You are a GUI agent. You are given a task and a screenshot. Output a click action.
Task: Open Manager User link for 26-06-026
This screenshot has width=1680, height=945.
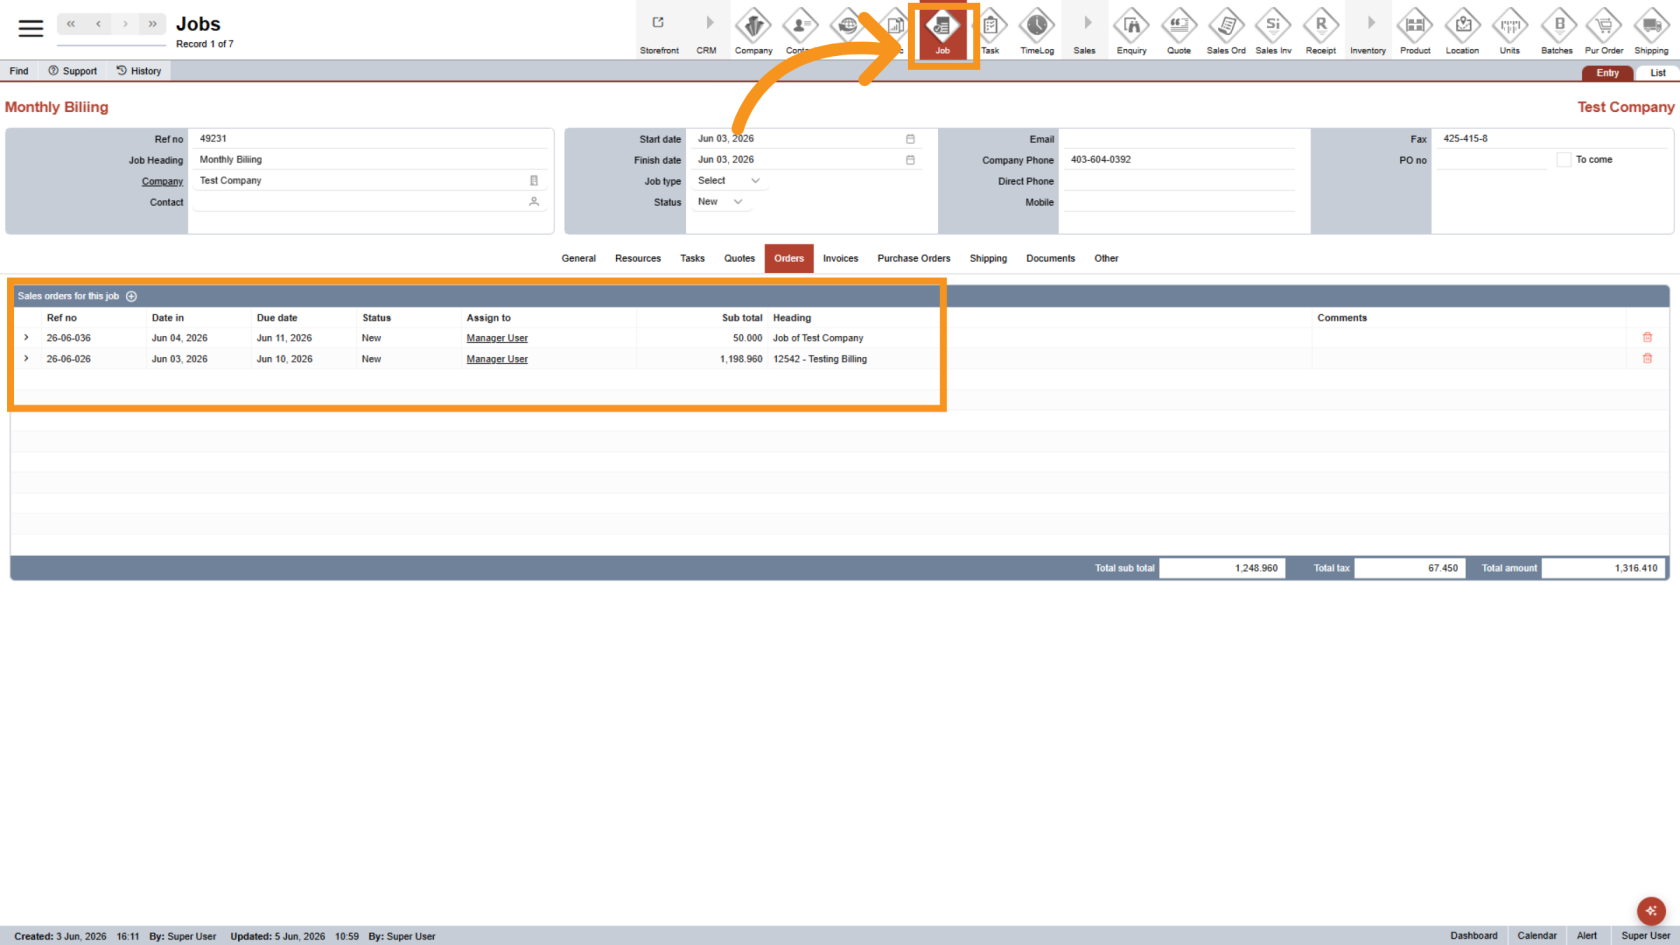click(x=497, y=360)
